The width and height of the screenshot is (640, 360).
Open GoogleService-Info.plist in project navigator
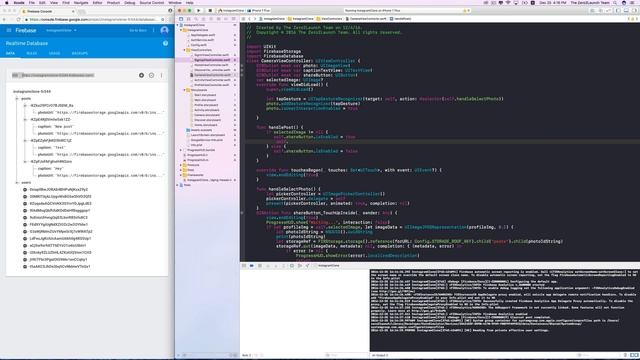[206, 140]
